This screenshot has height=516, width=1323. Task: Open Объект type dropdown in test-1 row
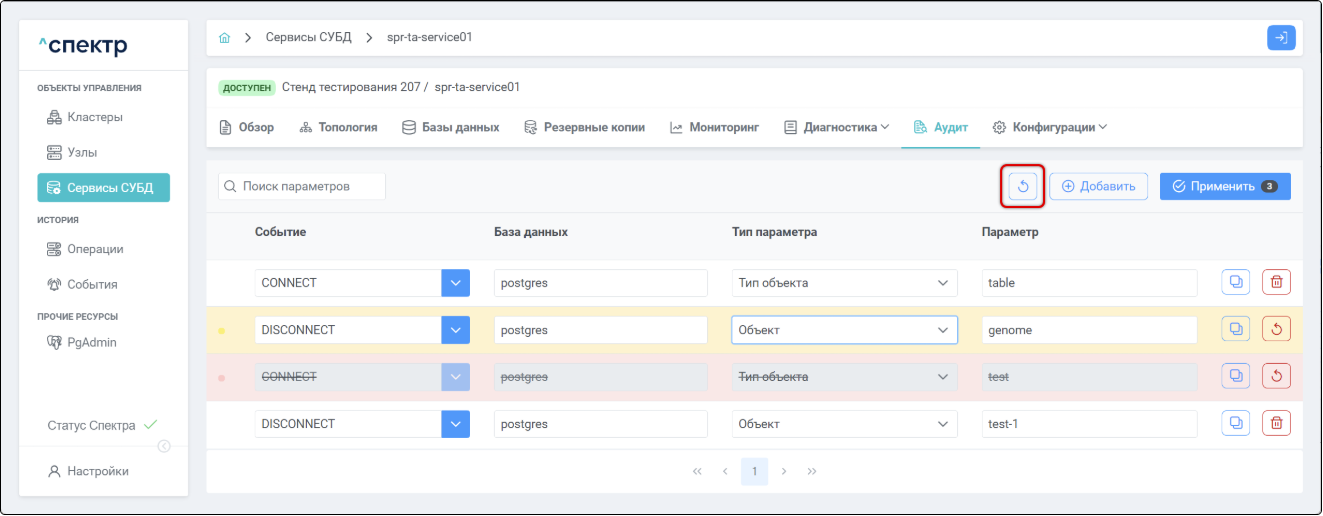(x=942, y=424)
